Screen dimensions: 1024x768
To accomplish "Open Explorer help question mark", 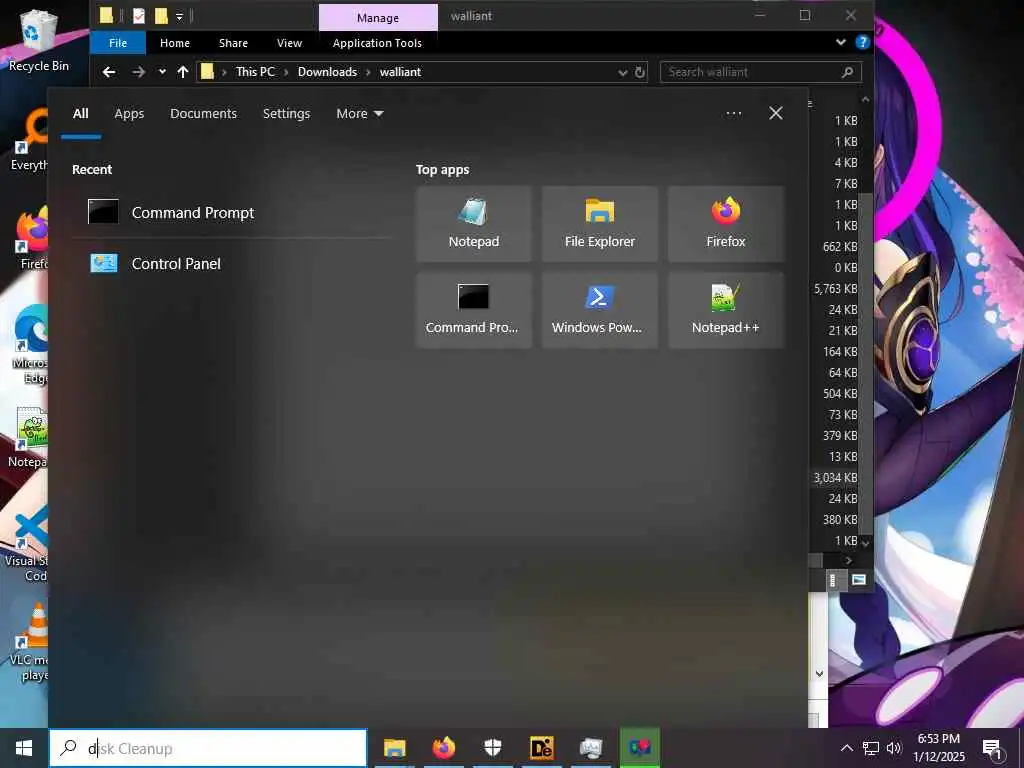I will coord(862,42).
